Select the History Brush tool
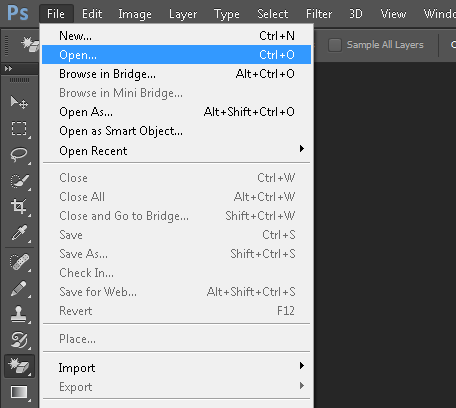The image size is (456, 408). [x=19, y=340]
